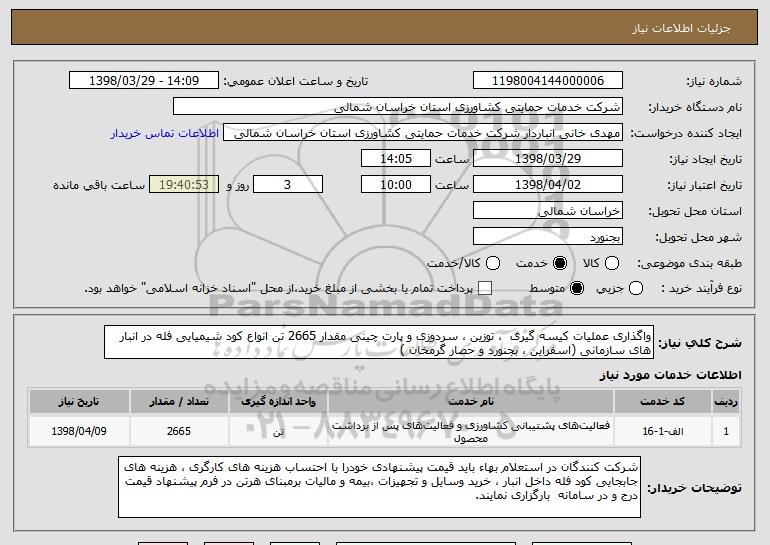This screenshot has width=770, height=545.
Task: Click the validity date field 1398/04/02
Action: [x=548, y=185]
